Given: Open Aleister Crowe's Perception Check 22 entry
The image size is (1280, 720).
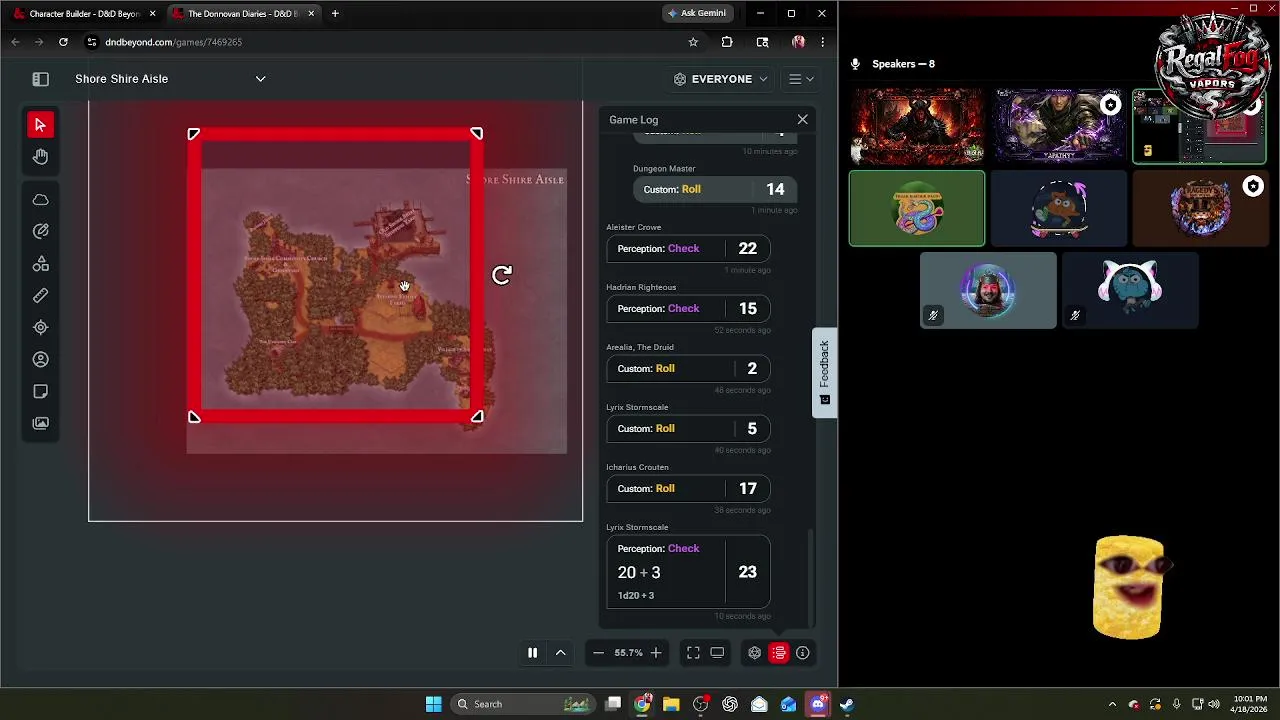Looking at the screenshot, I should 688,249.
